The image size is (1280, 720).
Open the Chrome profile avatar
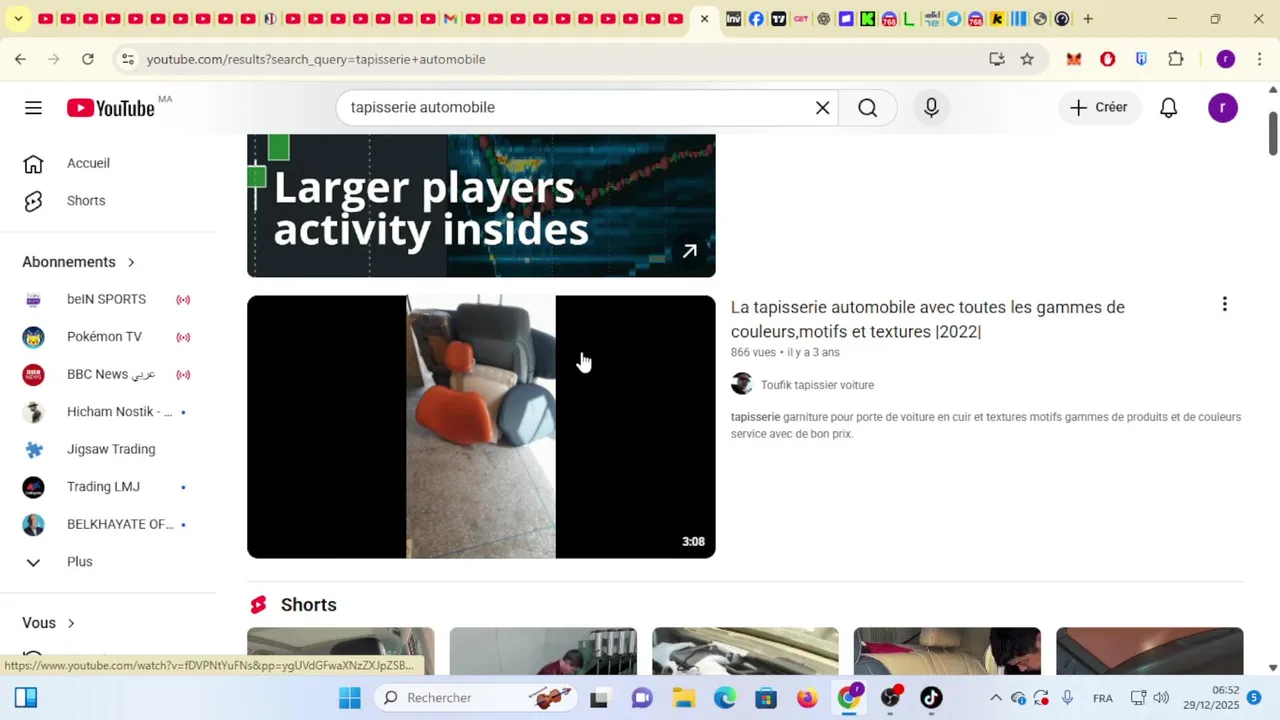[x=1225, y=59]
